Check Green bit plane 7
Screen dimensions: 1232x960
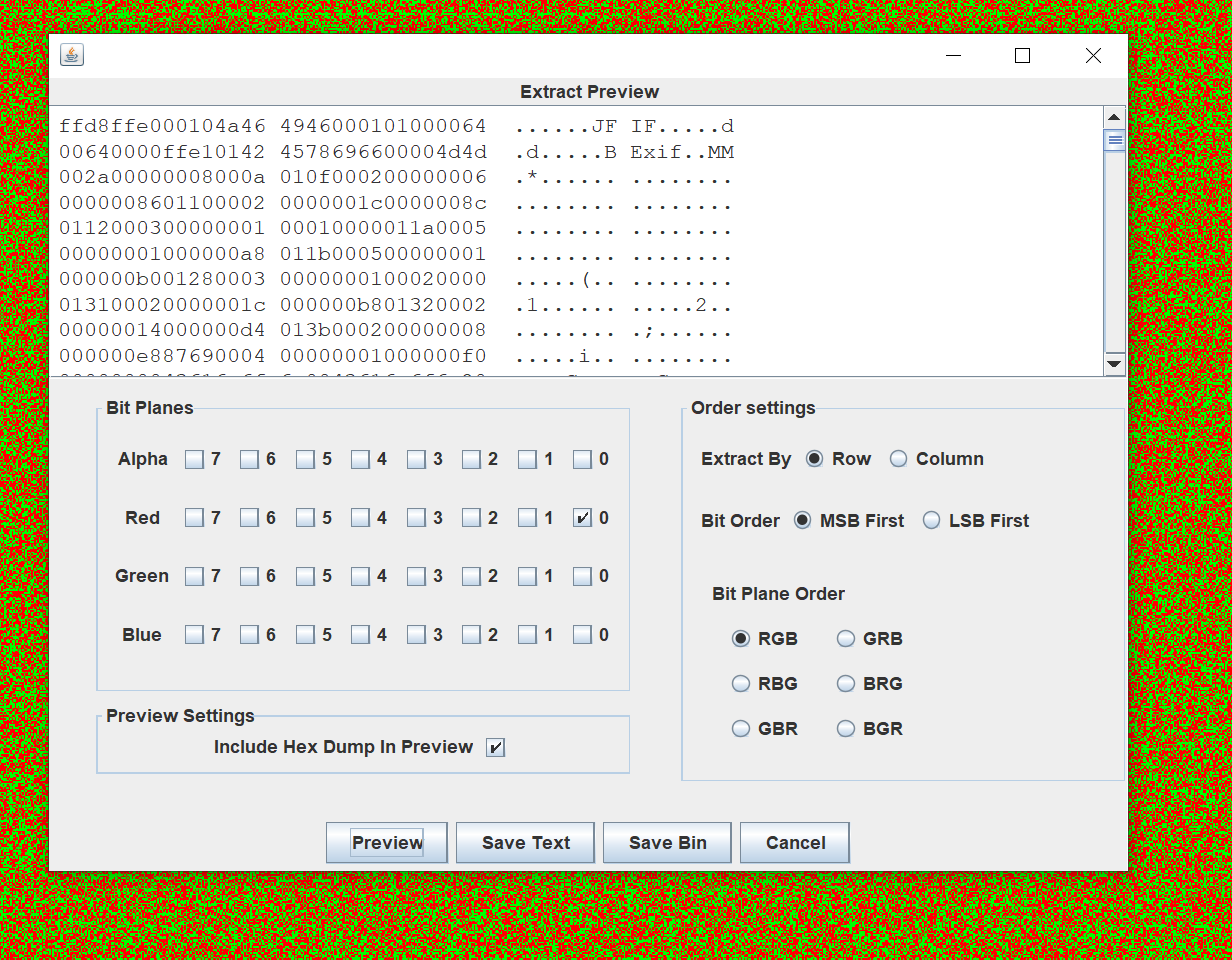click(195, 577)
